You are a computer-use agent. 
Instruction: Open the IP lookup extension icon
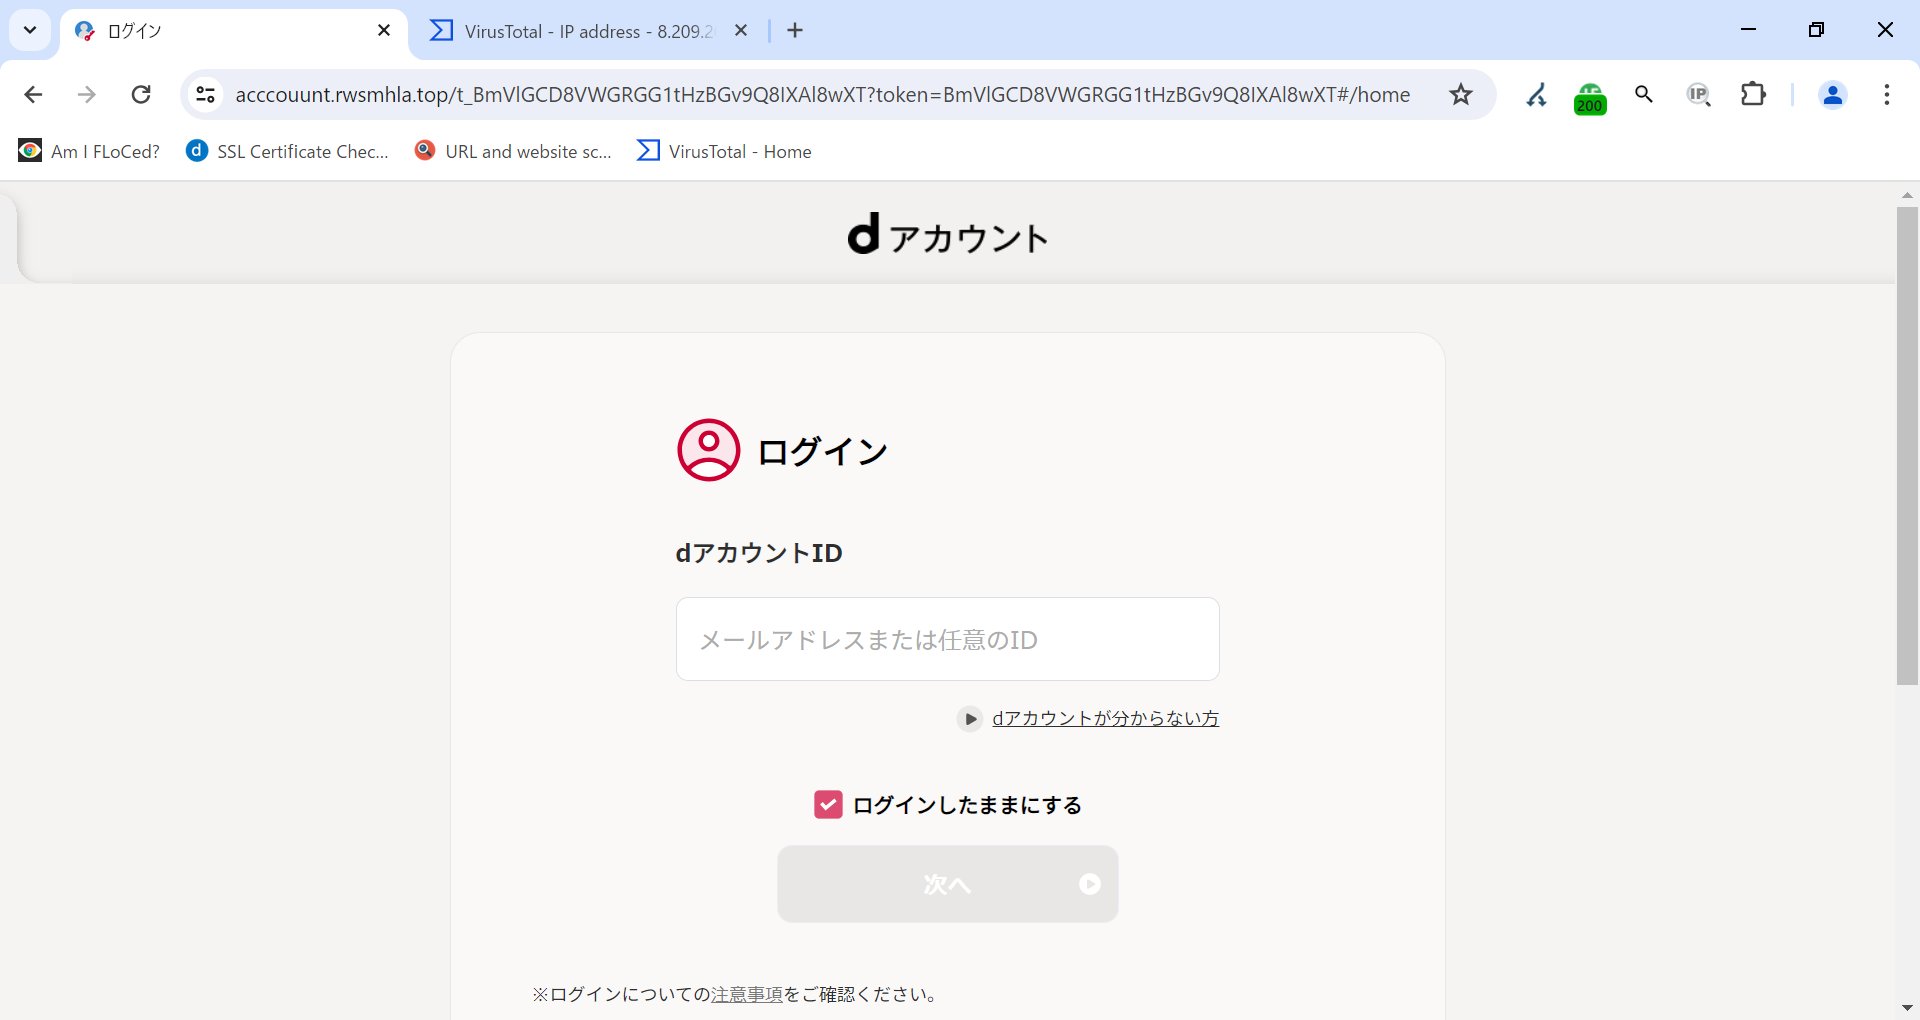(x=1698, y=95)
